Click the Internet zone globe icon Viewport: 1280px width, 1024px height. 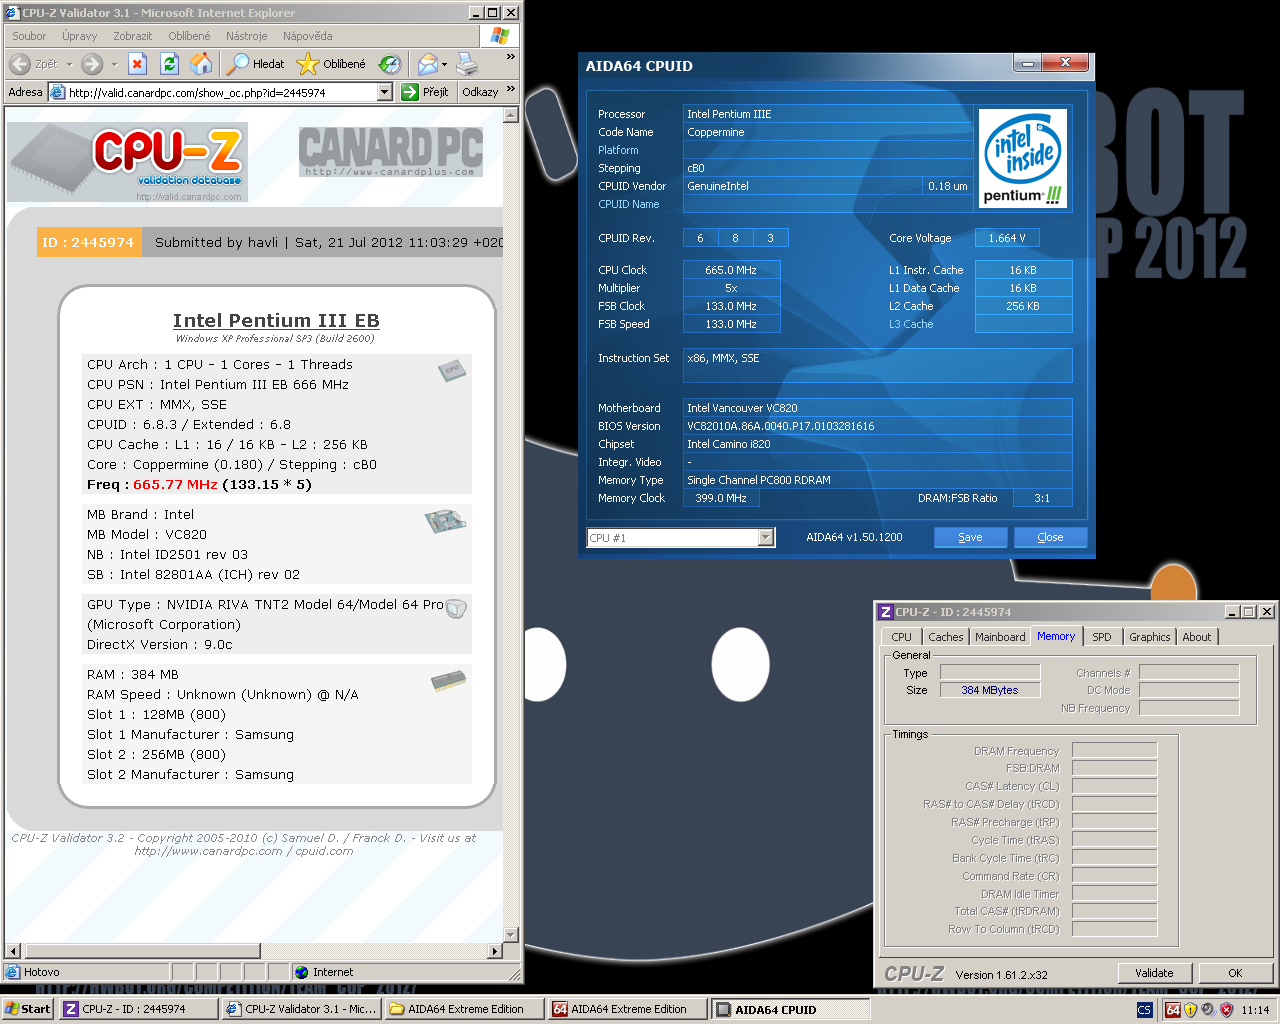coord(301,972)
